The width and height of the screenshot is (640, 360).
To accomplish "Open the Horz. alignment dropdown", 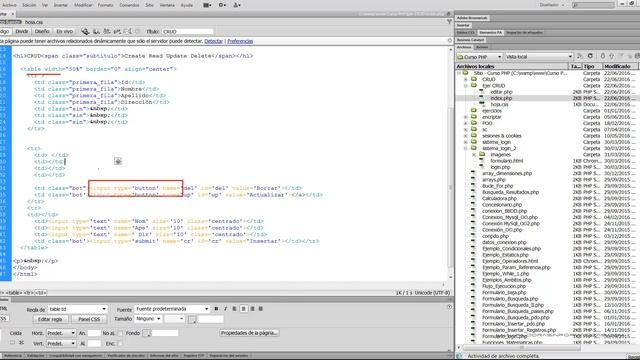I will tap(61, 333).
